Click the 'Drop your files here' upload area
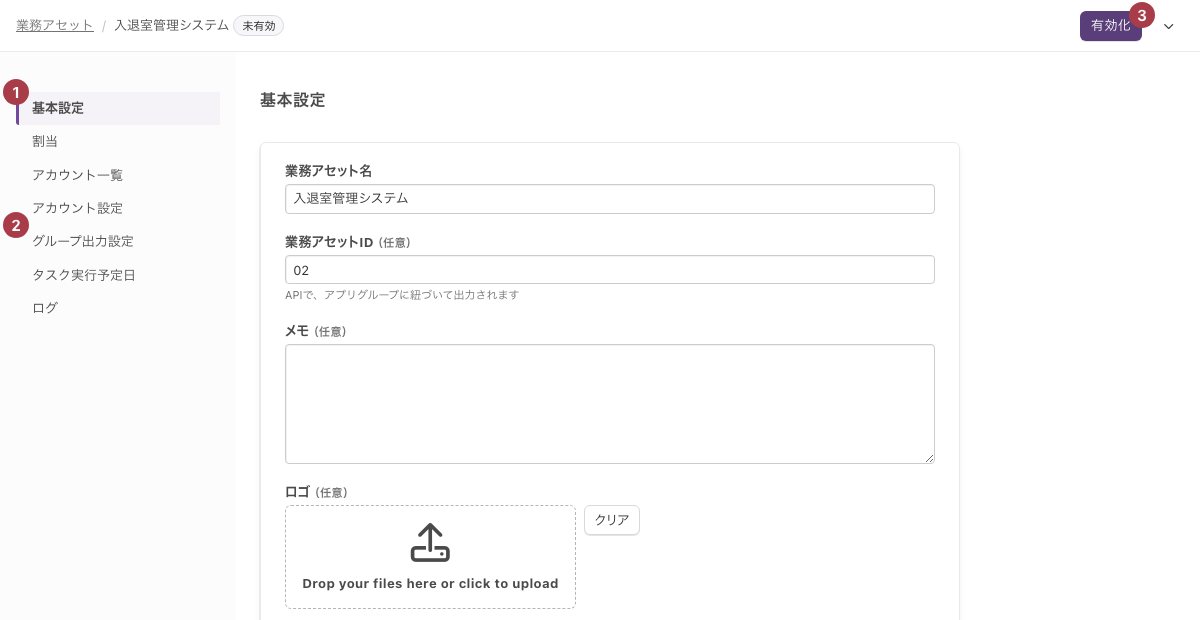 (x=430, y=557)
